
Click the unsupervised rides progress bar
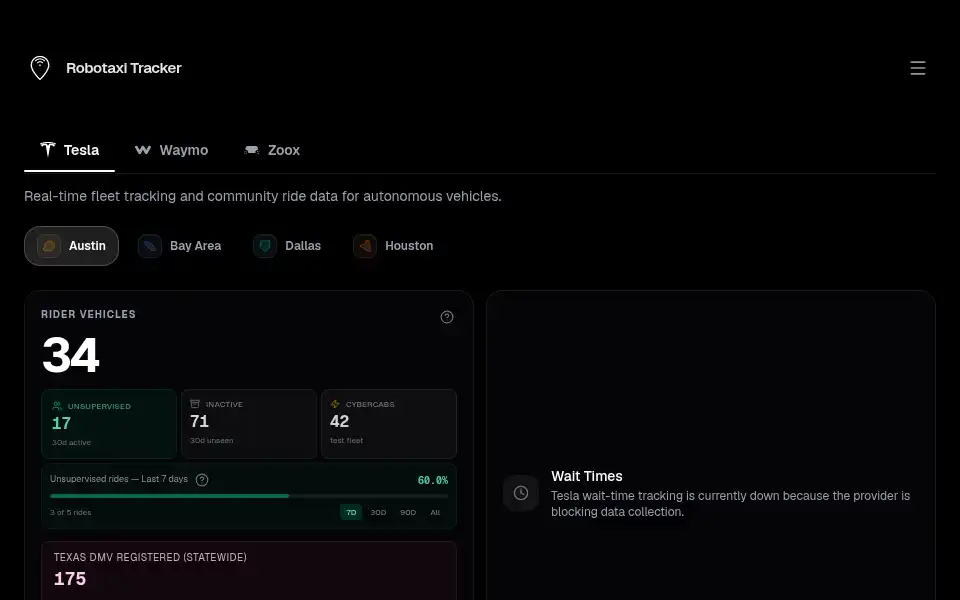click(249, 496)
